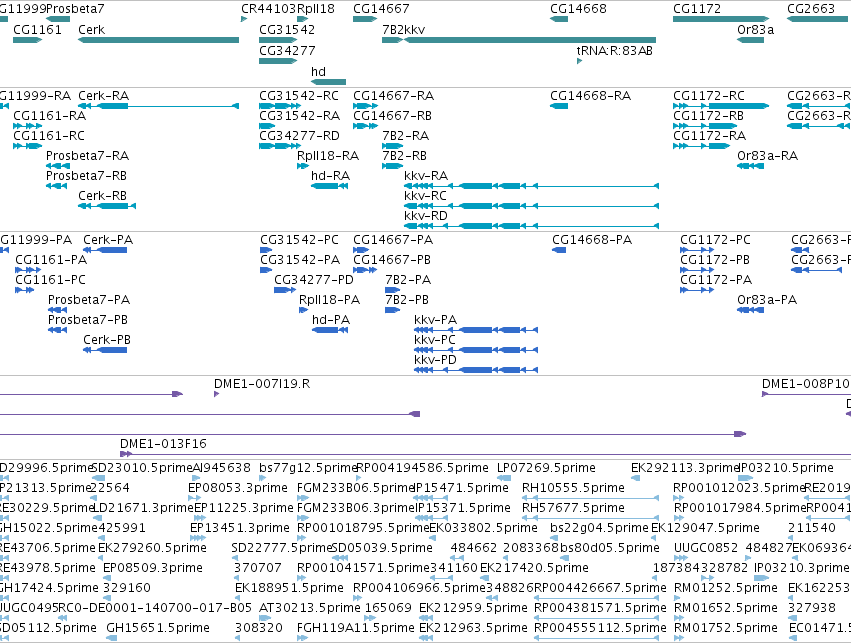Select the CG1161-RC transcript label
This screenshot has height=643, width=851.
point(49,136)
